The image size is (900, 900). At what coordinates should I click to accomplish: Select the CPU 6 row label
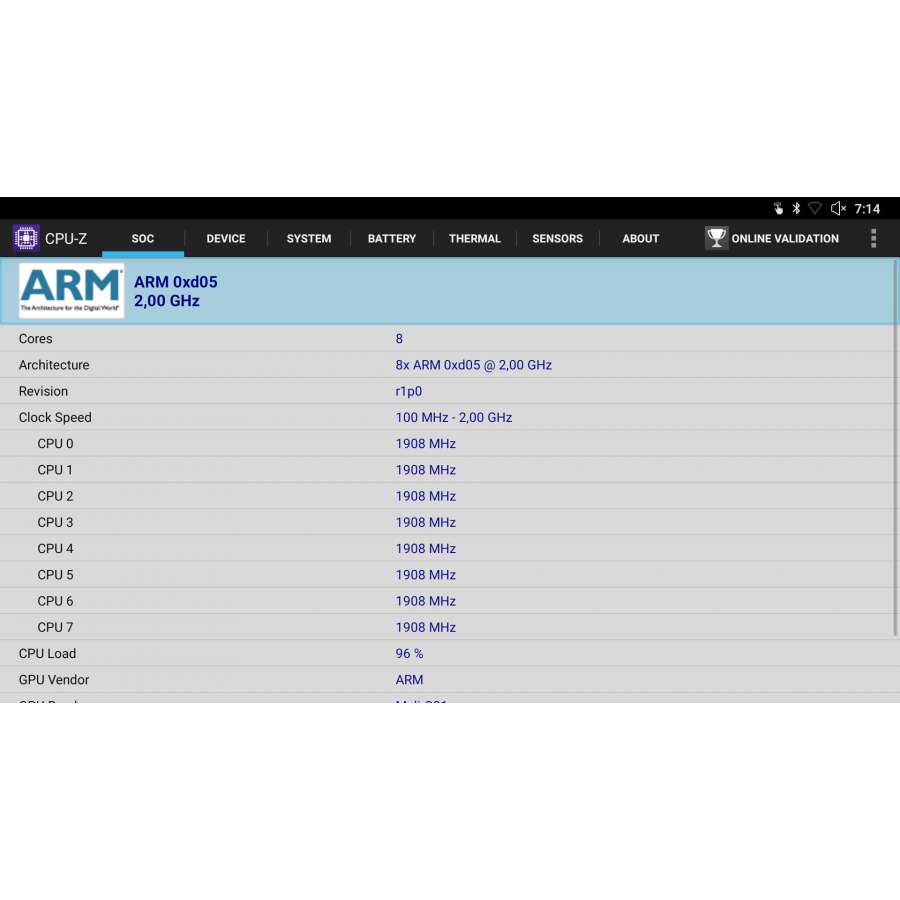pyautogui.click(x=55, y=601)
